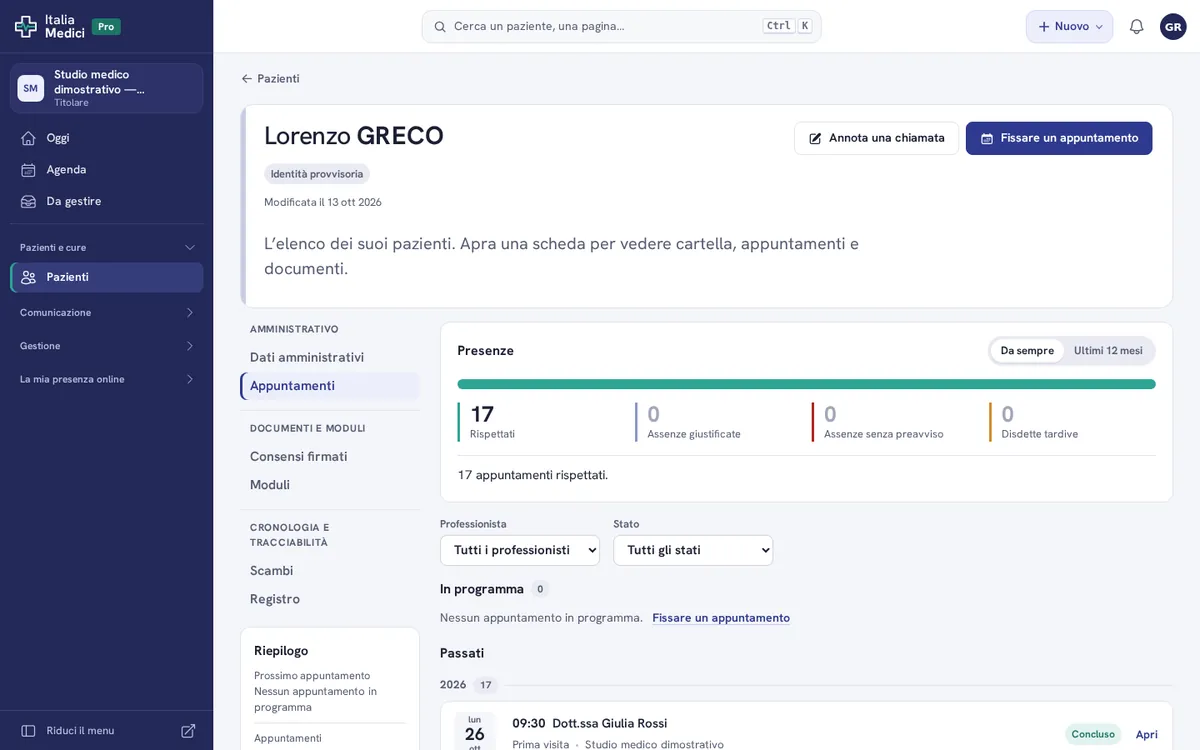Image resolution: width=1200 pixels, height=750 pixels.
Task: Expand La mia presenza online section
Action: pyautogui.click(x=107, y=380)
